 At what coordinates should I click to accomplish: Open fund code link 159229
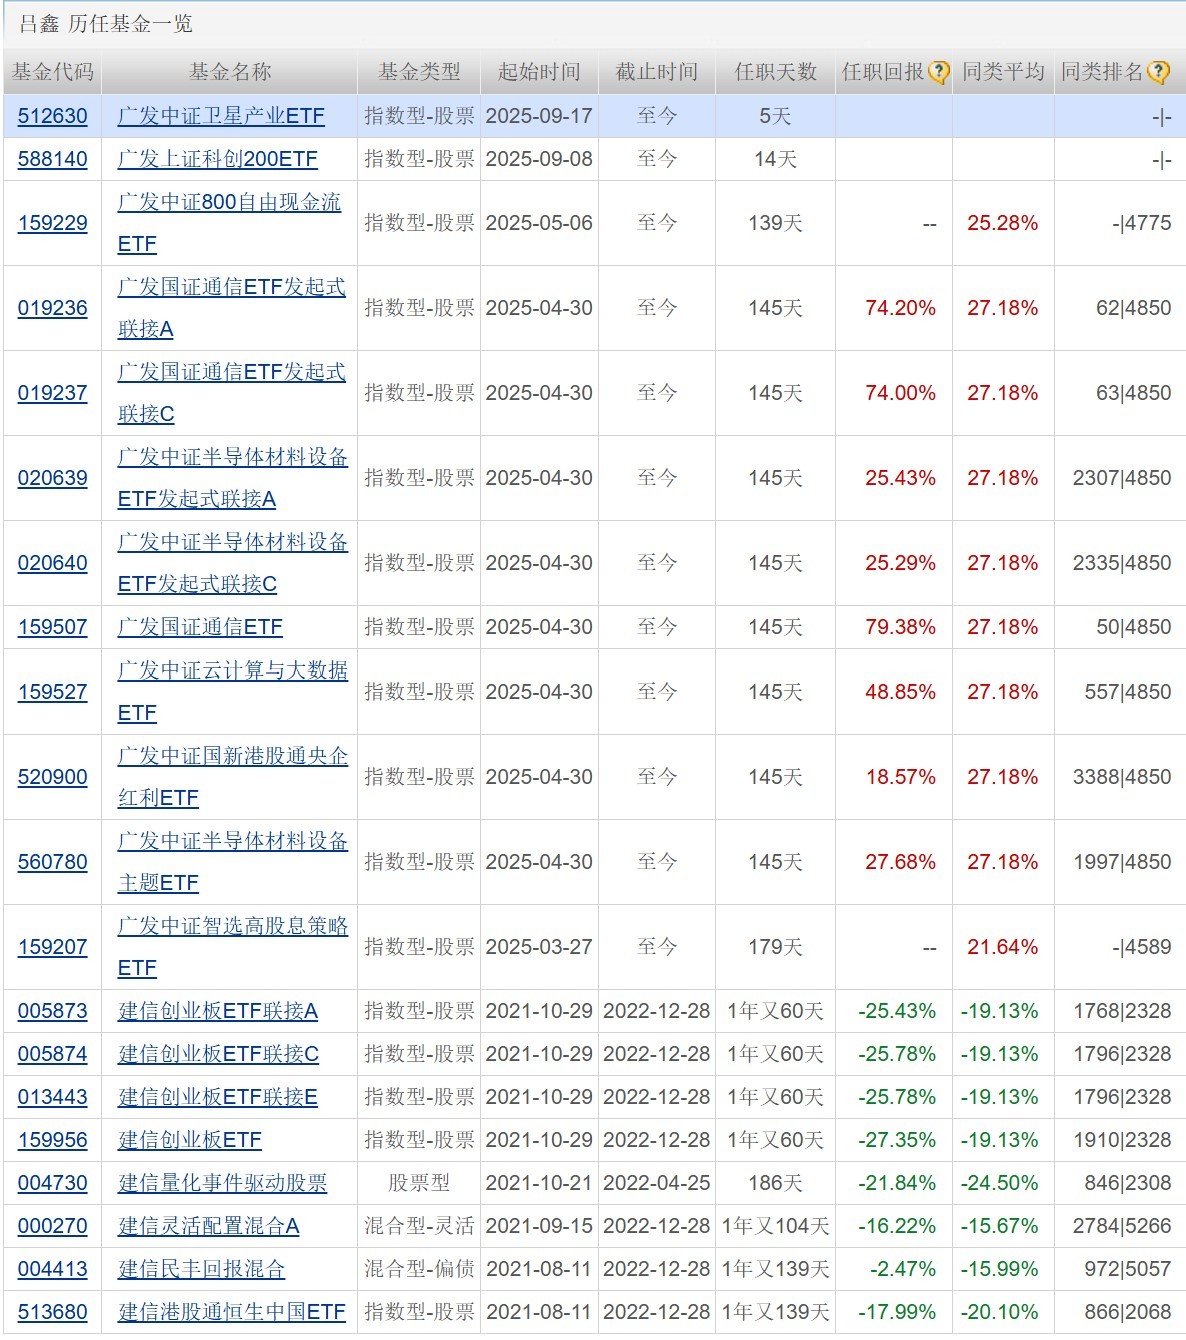(53, 223)
